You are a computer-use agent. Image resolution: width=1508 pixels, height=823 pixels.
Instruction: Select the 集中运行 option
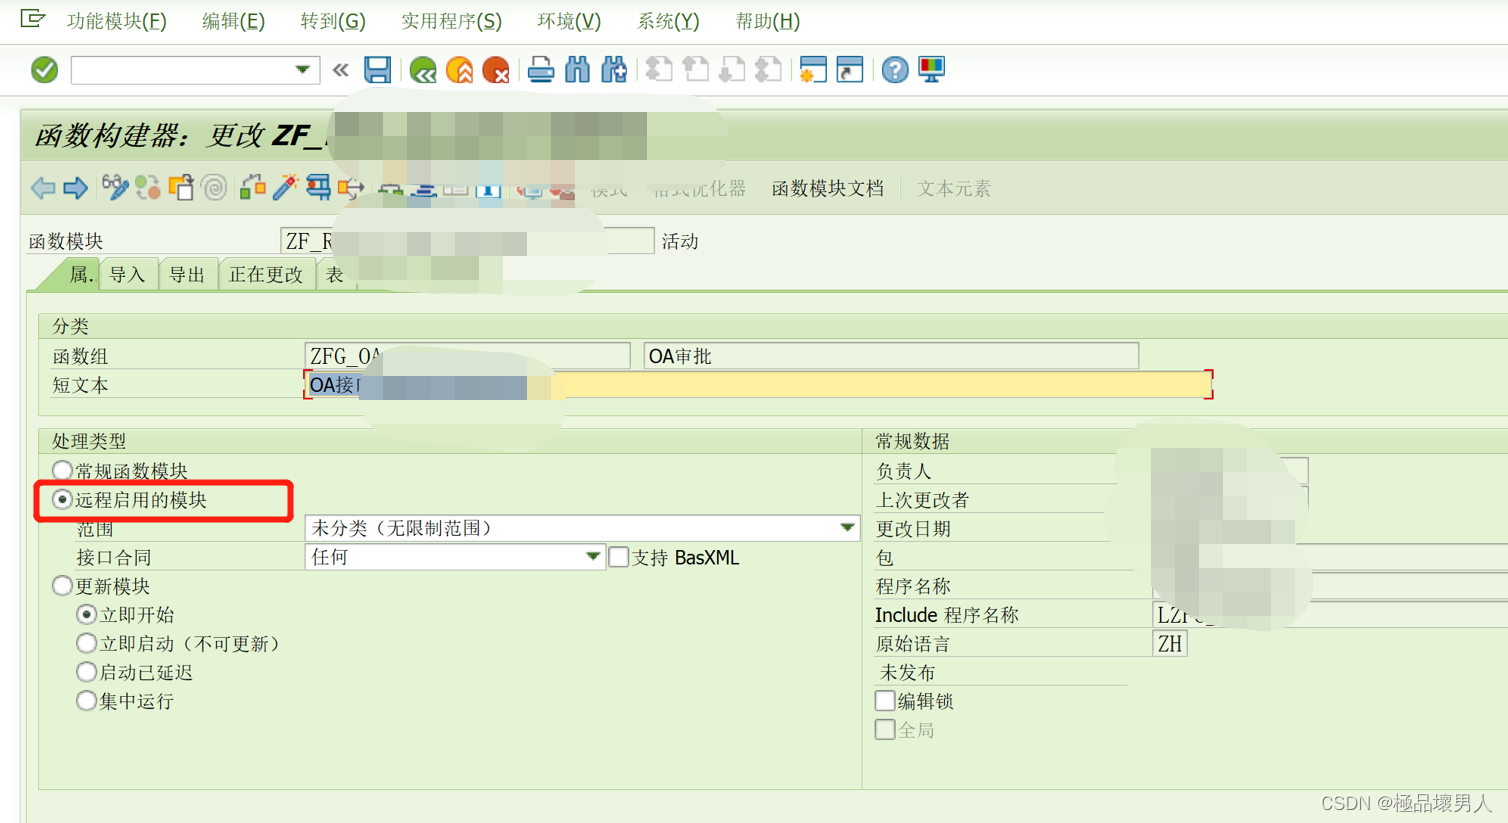coord(87,701)
